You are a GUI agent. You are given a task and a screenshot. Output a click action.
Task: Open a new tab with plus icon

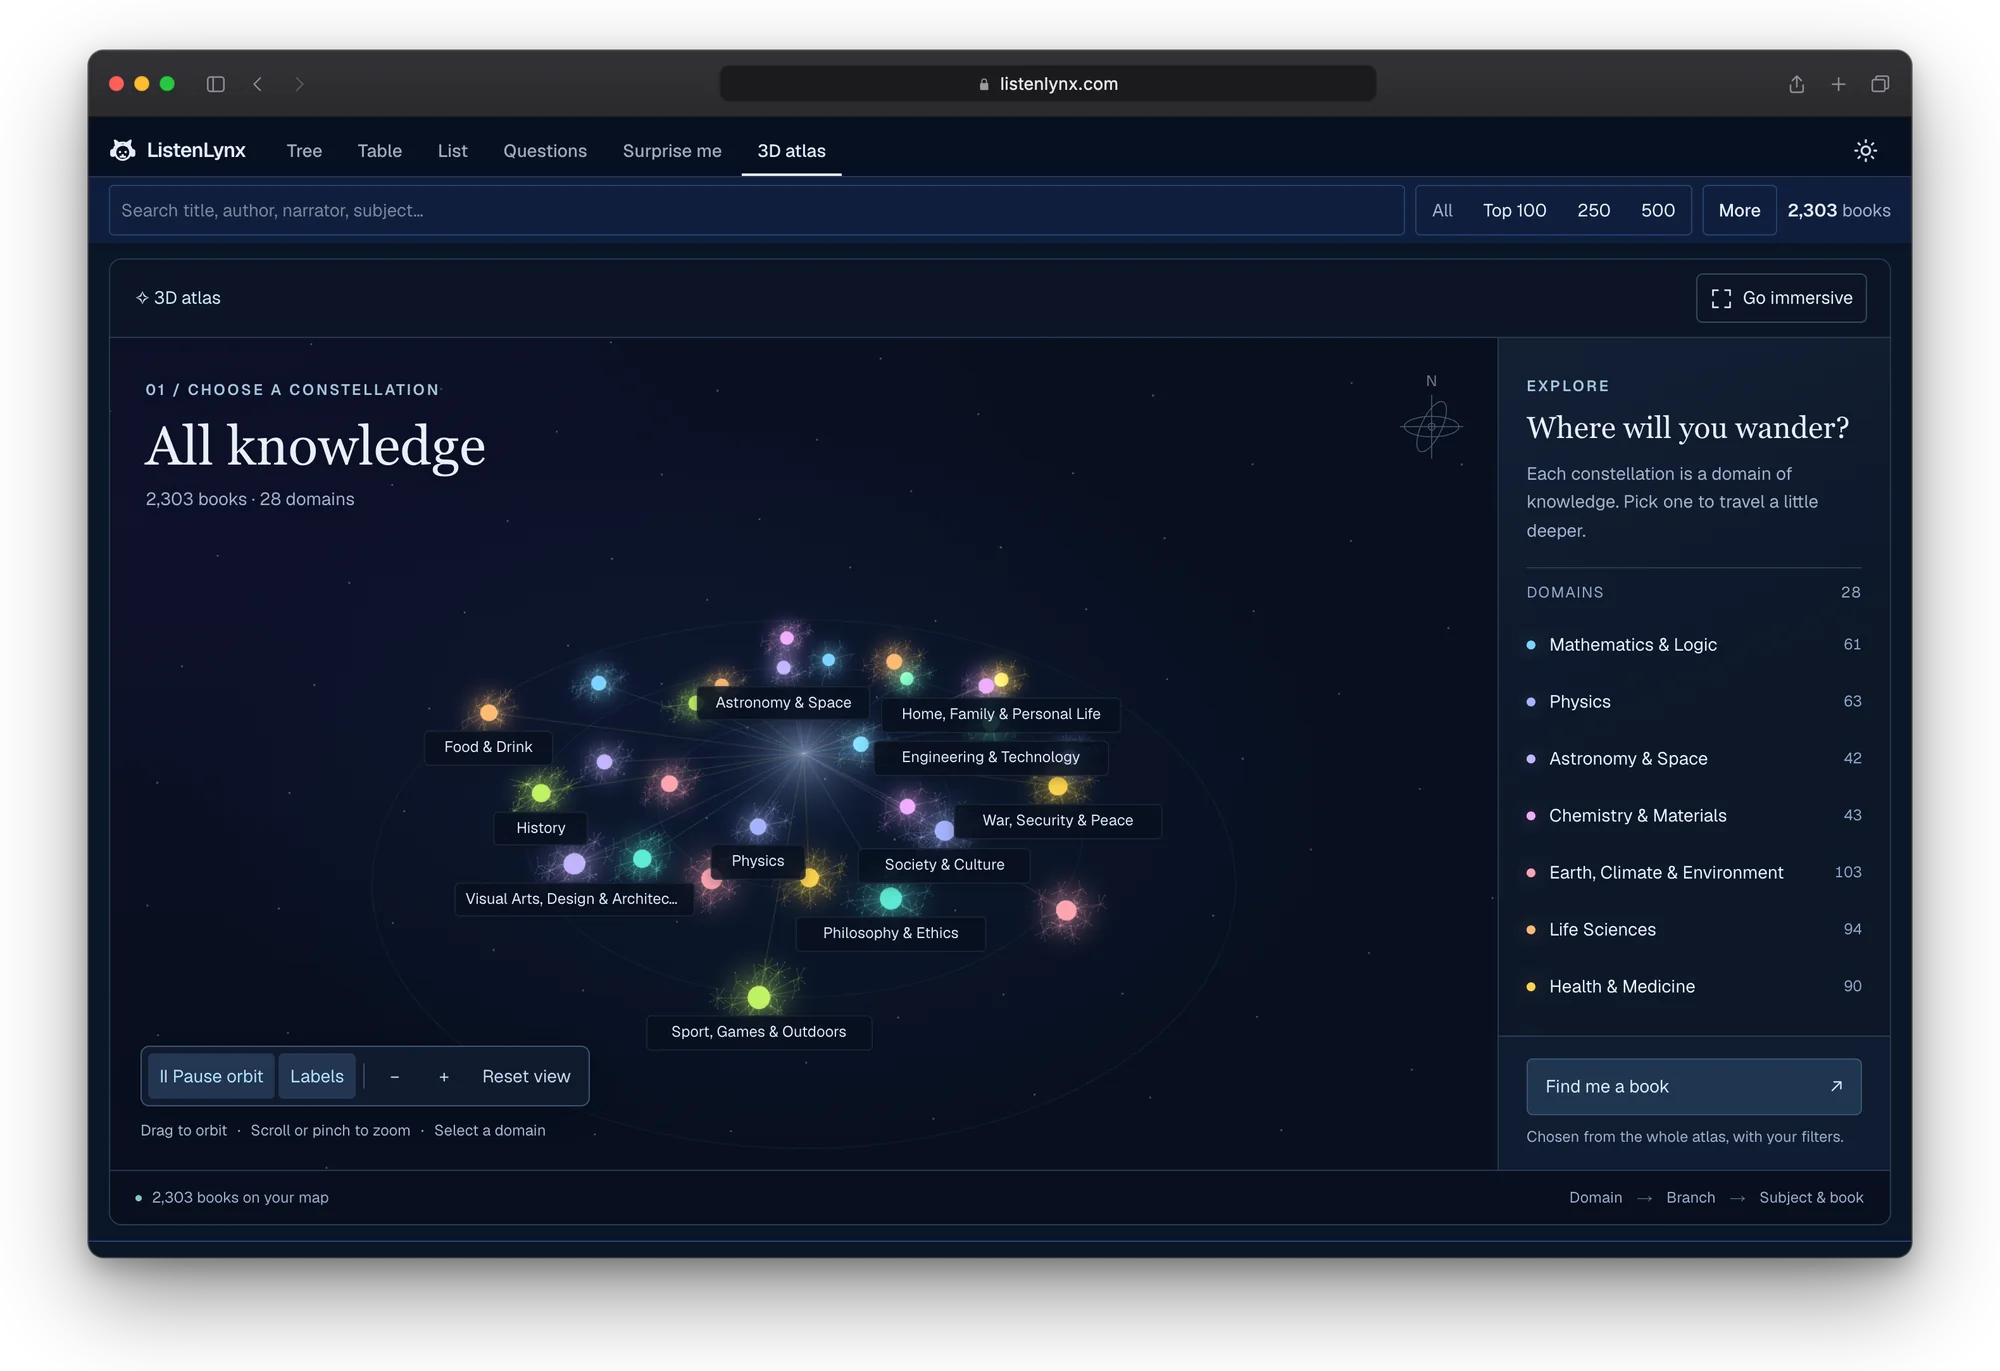[x=1838, y=84]
